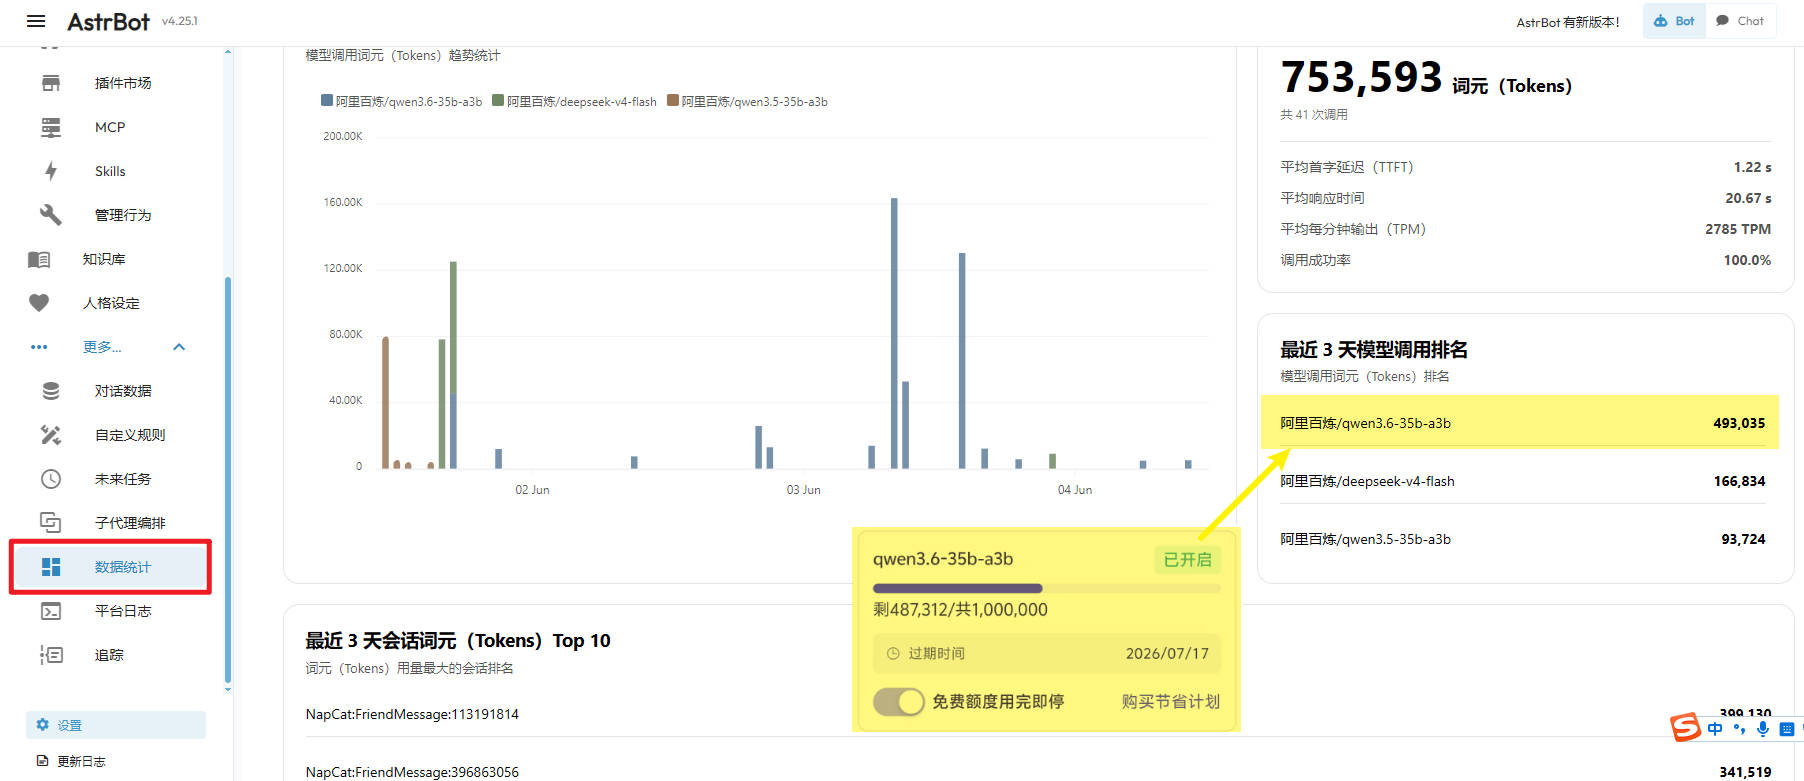The image size is (1804, 781).
Task: Open the 未来任务 page
Action: pos(123,479)
